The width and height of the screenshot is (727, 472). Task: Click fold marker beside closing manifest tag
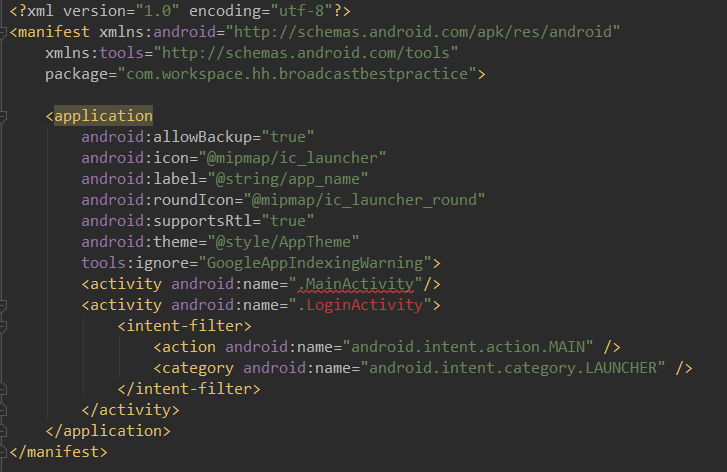[2, 452]
